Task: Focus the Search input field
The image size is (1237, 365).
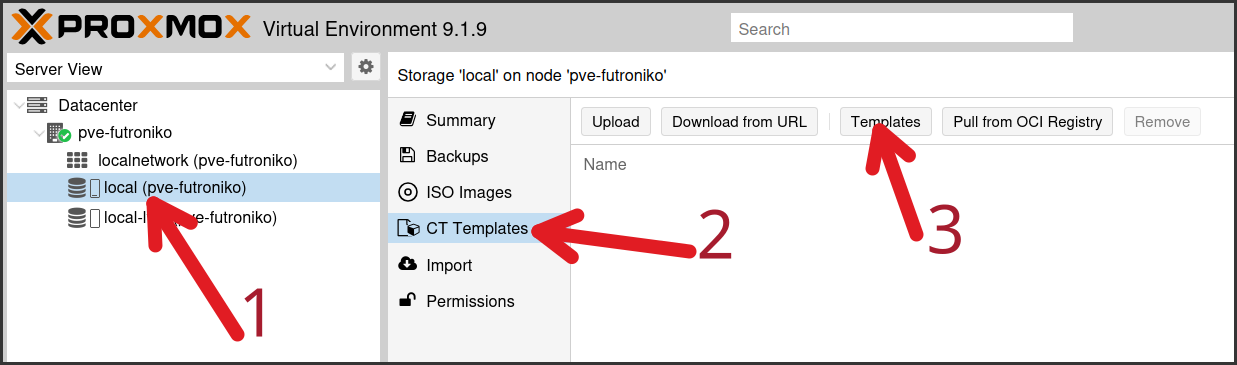Action: (x=902, y=28)
